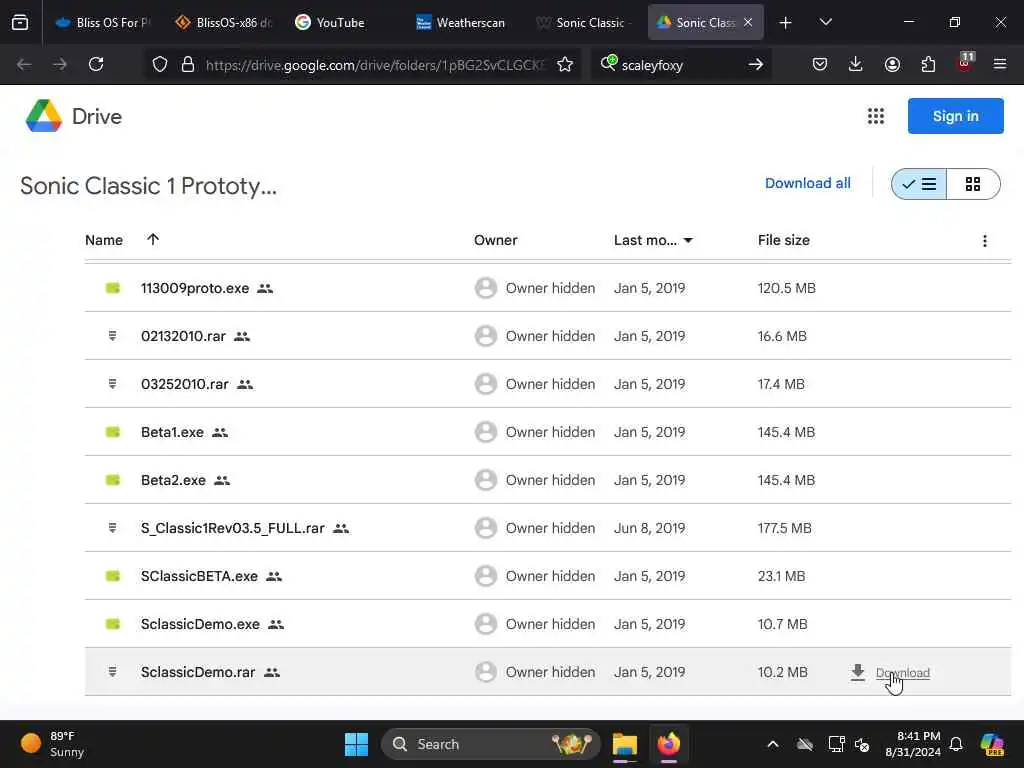The height and width of the screenshot is (768, 1024).
Task: Open the Google apps grid icon
Action: point(875,116)
